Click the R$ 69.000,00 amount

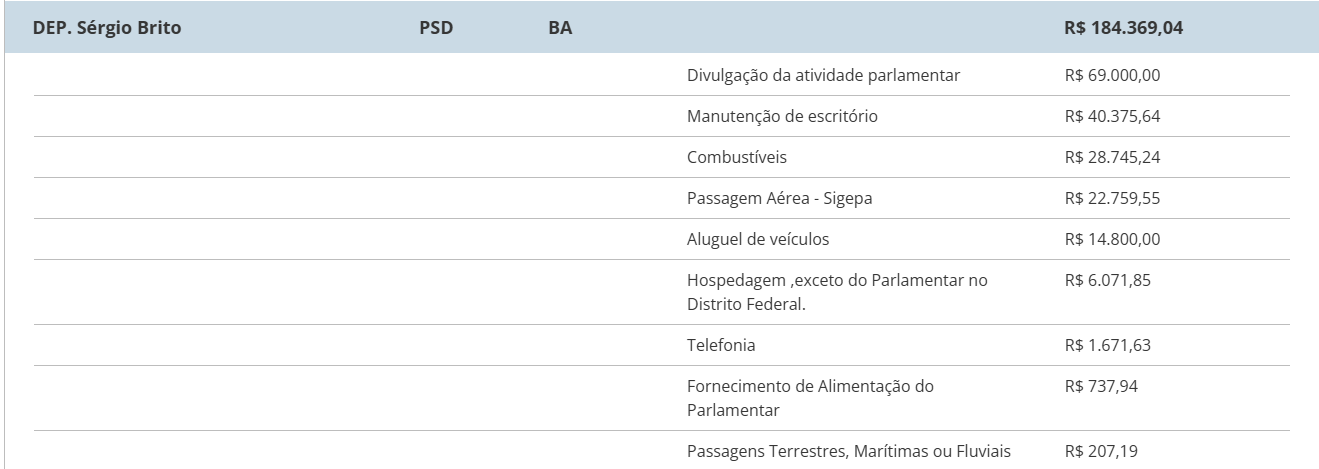coord(1113,75)
